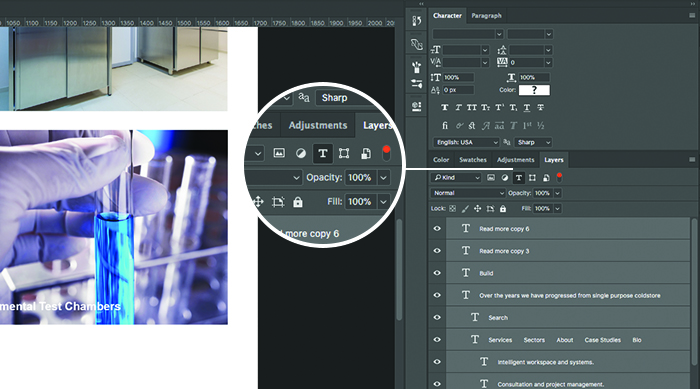Screen dimensions: 700x389
Task: Hide the Services Sectors About layer
Action: coord(437,340)
